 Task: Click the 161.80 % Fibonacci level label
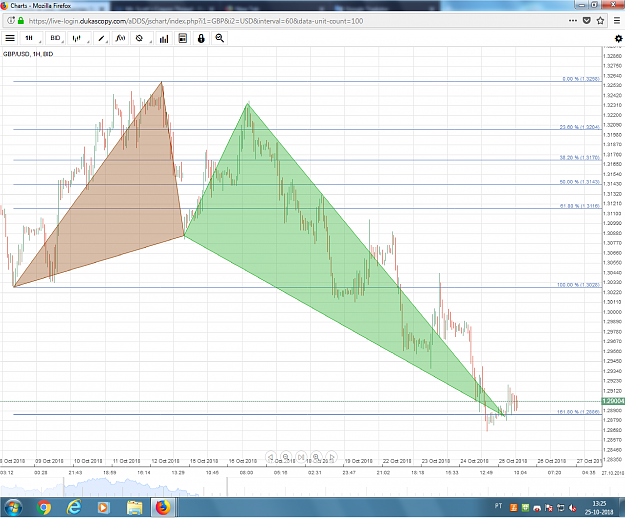[x=578, y=412]
